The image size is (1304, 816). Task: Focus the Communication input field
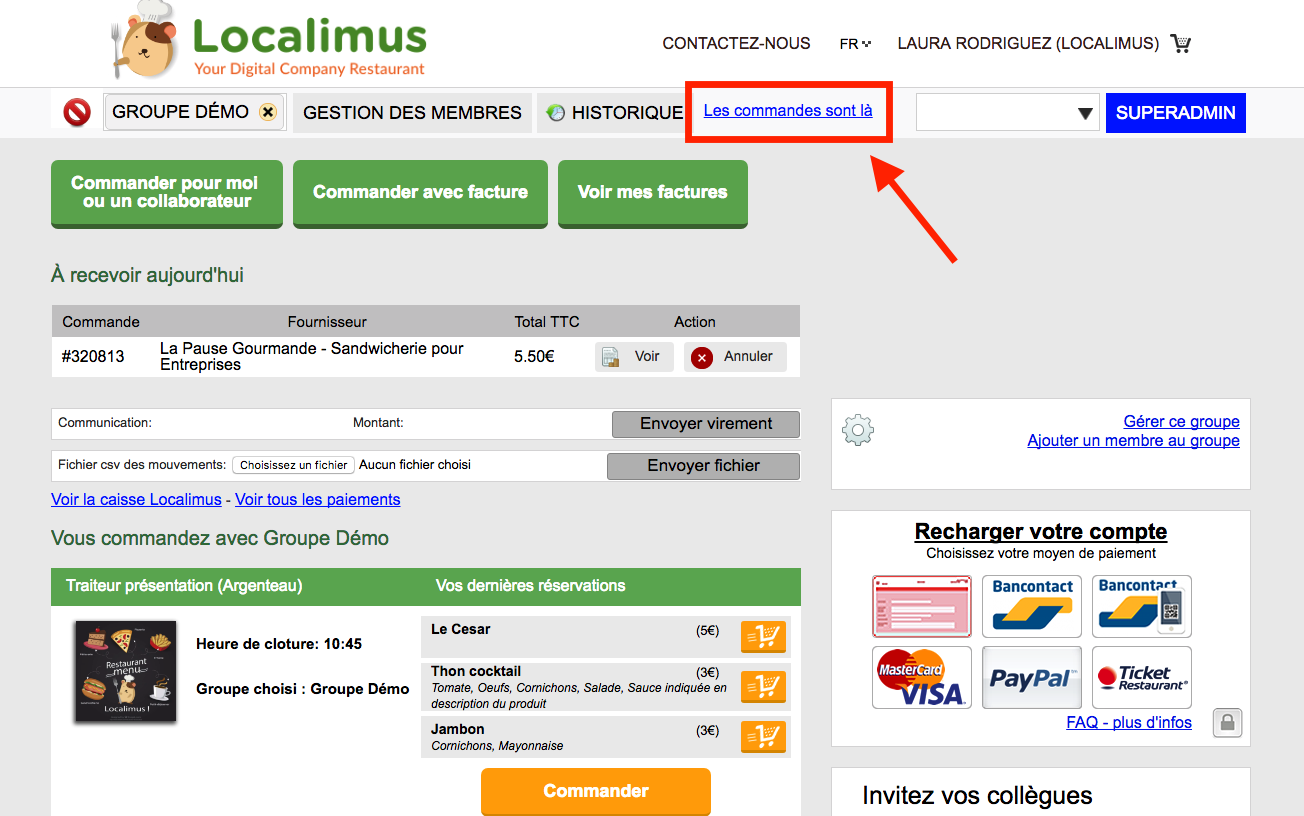250,423
